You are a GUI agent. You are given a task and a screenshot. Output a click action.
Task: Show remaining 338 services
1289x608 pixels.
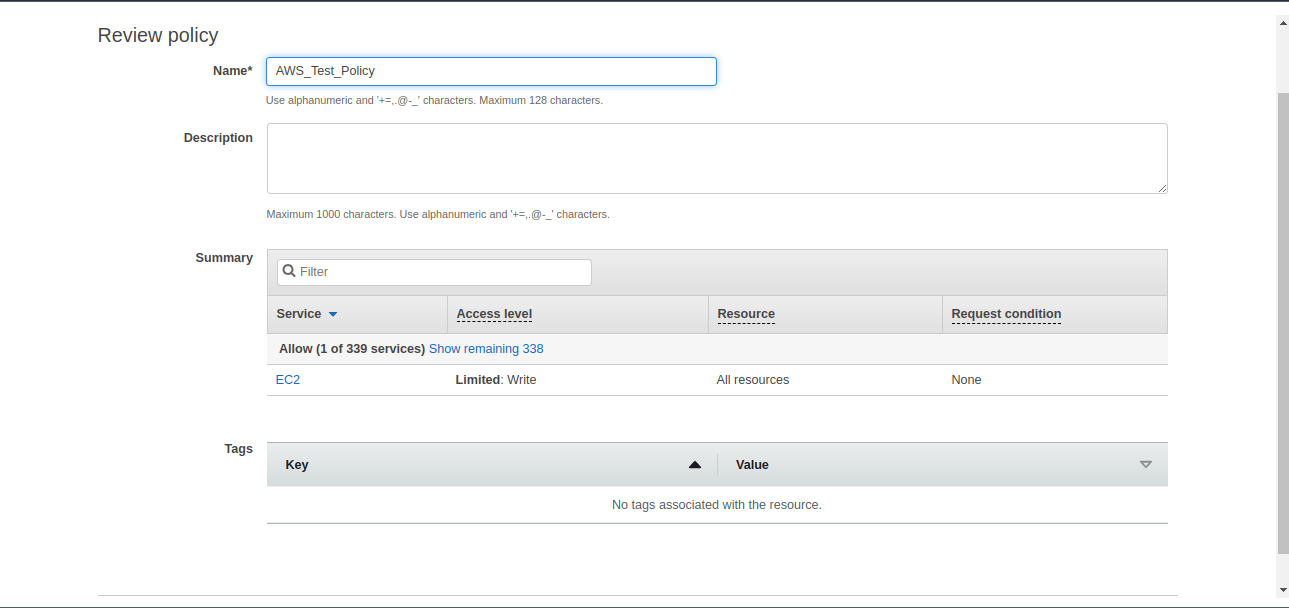click(486, 349)
